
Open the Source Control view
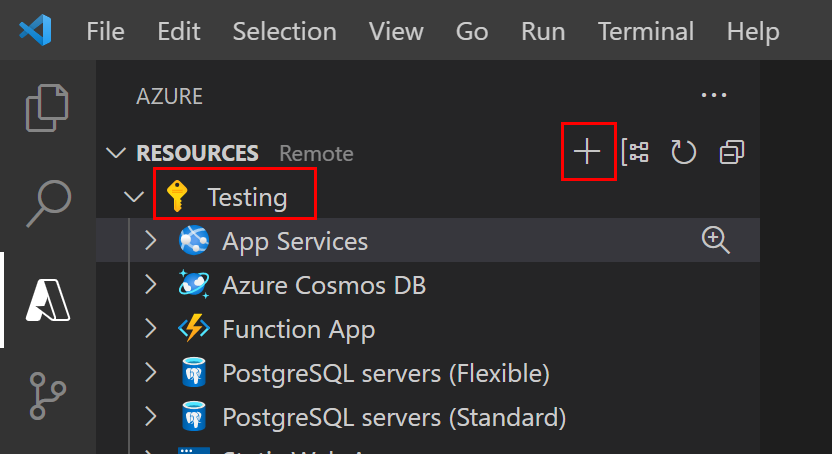point(47,396)
